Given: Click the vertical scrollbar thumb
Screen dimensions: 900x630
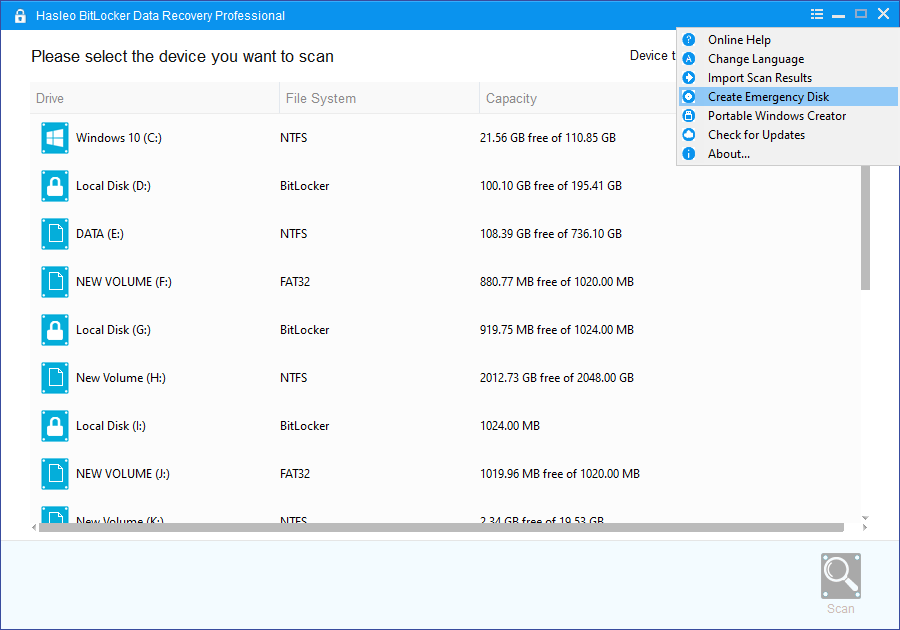Looking at the screenshot, I should [865, 228].
